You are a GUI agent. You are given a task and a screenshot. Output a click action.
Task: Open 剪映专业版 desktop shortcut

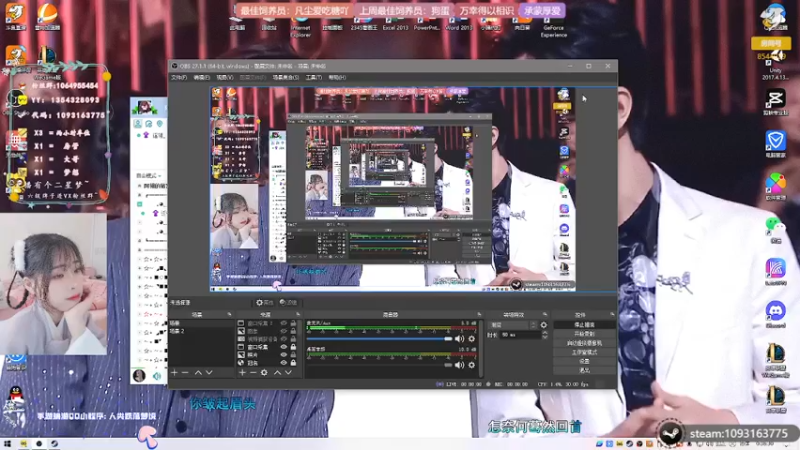(x=776, y=102)
